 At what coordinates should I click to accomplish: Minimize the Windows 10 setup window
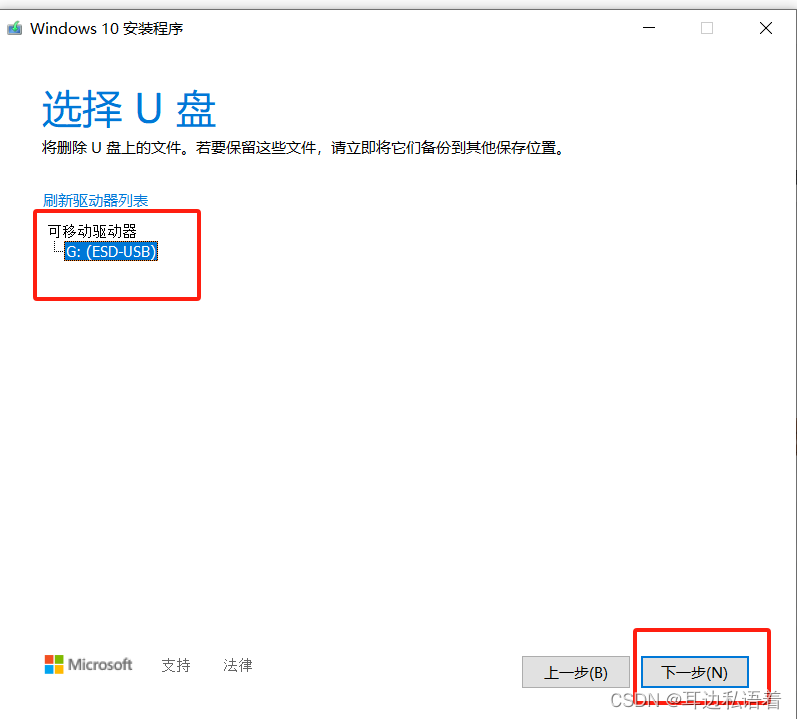coord(649,28)
